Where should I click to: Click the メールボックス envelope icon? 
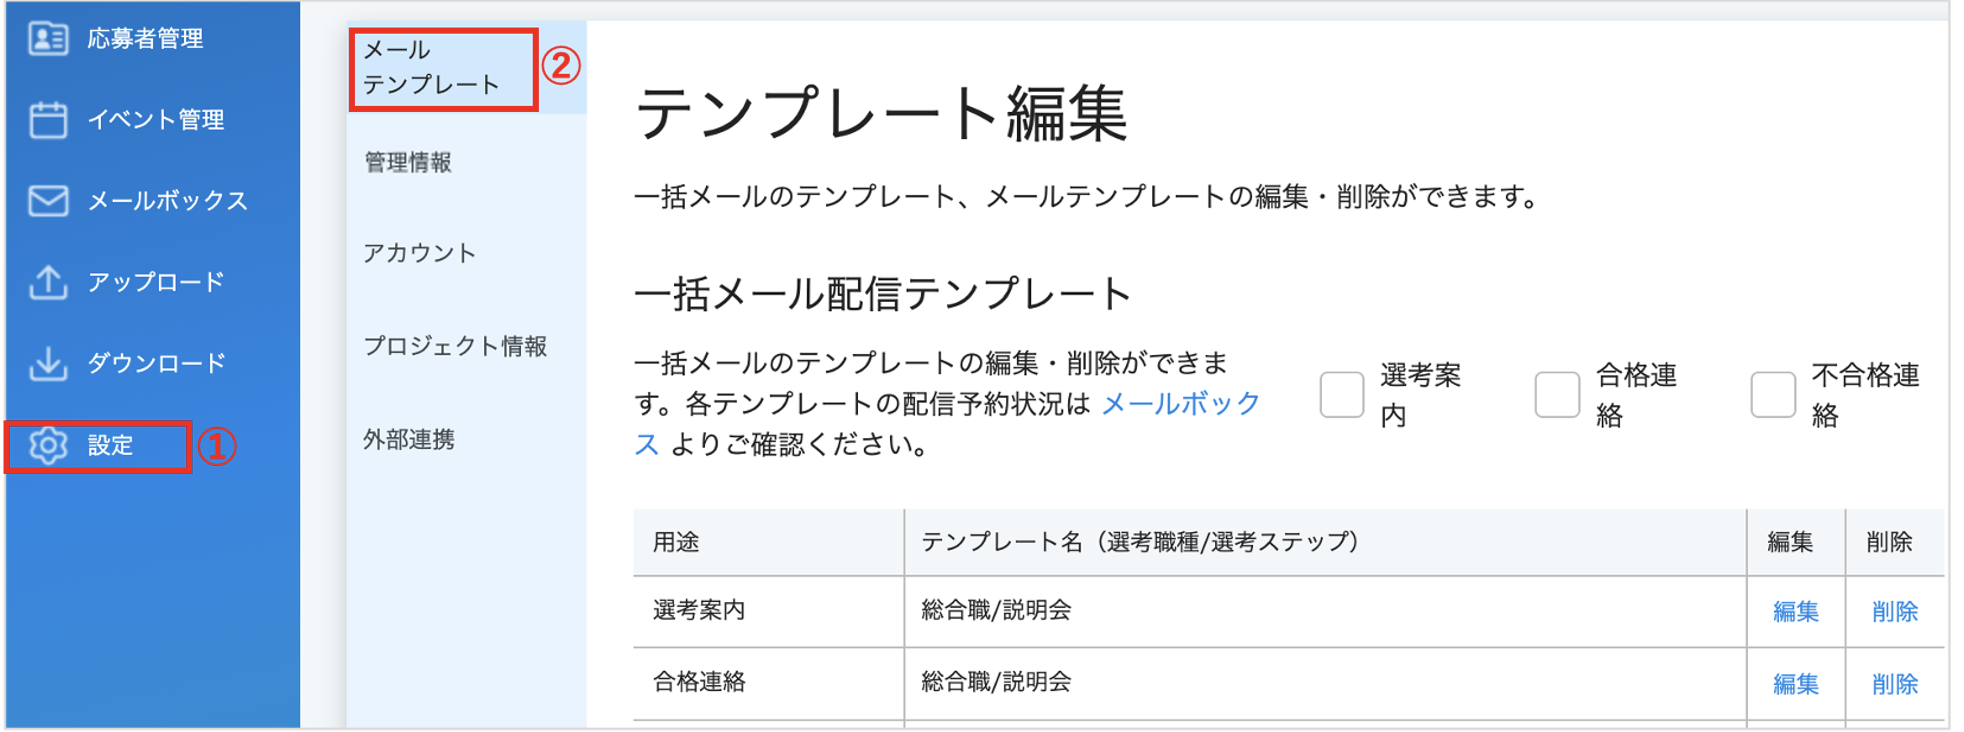[x=48, y=200]
